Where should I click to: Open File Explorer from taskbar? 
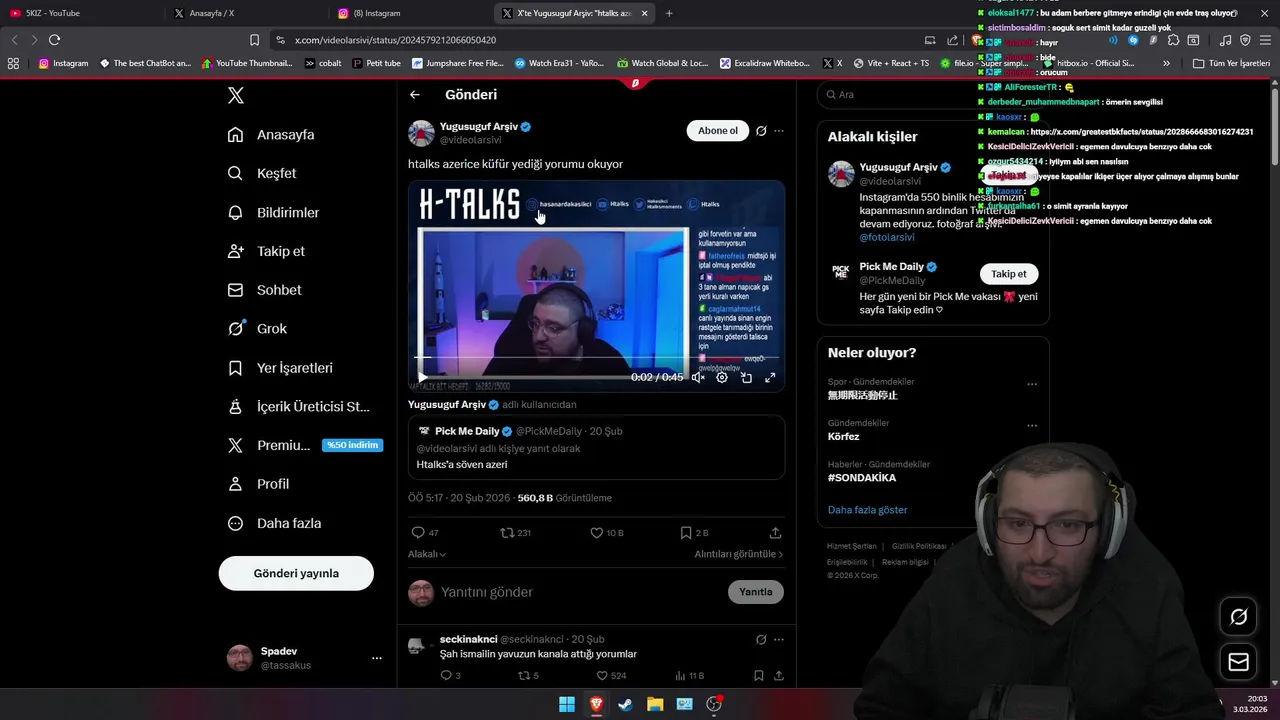(655, 704)
